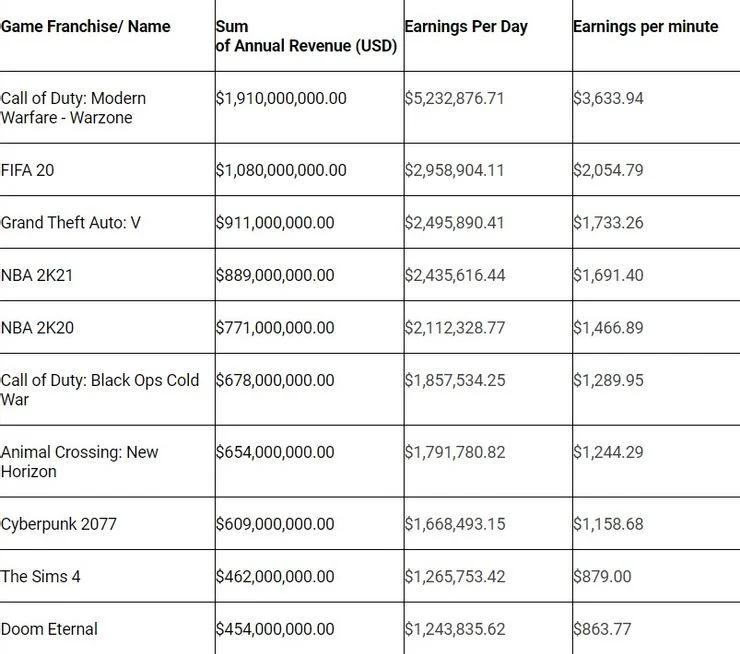The height and width of the screenshot is (654, 740).
Task: Click the $1,733.26 earnings per minute value
Action: coord(608,222)
